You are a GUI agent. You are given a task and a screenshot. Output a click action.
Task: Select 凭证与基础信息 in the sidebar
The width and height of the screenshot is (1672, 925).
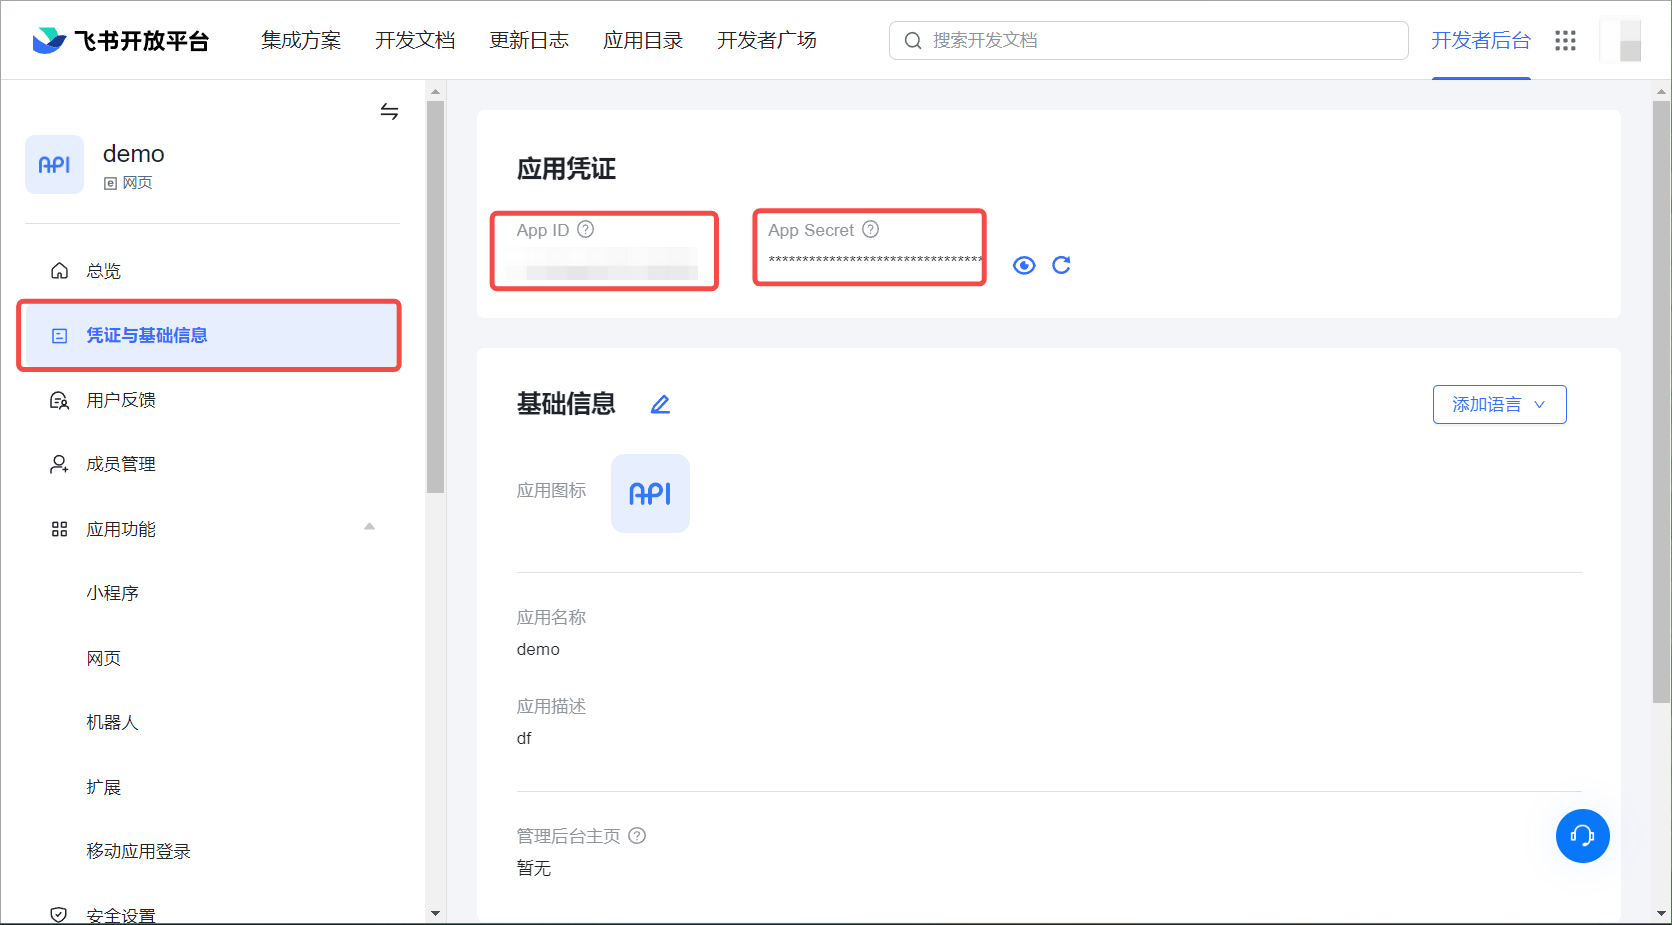209,336
